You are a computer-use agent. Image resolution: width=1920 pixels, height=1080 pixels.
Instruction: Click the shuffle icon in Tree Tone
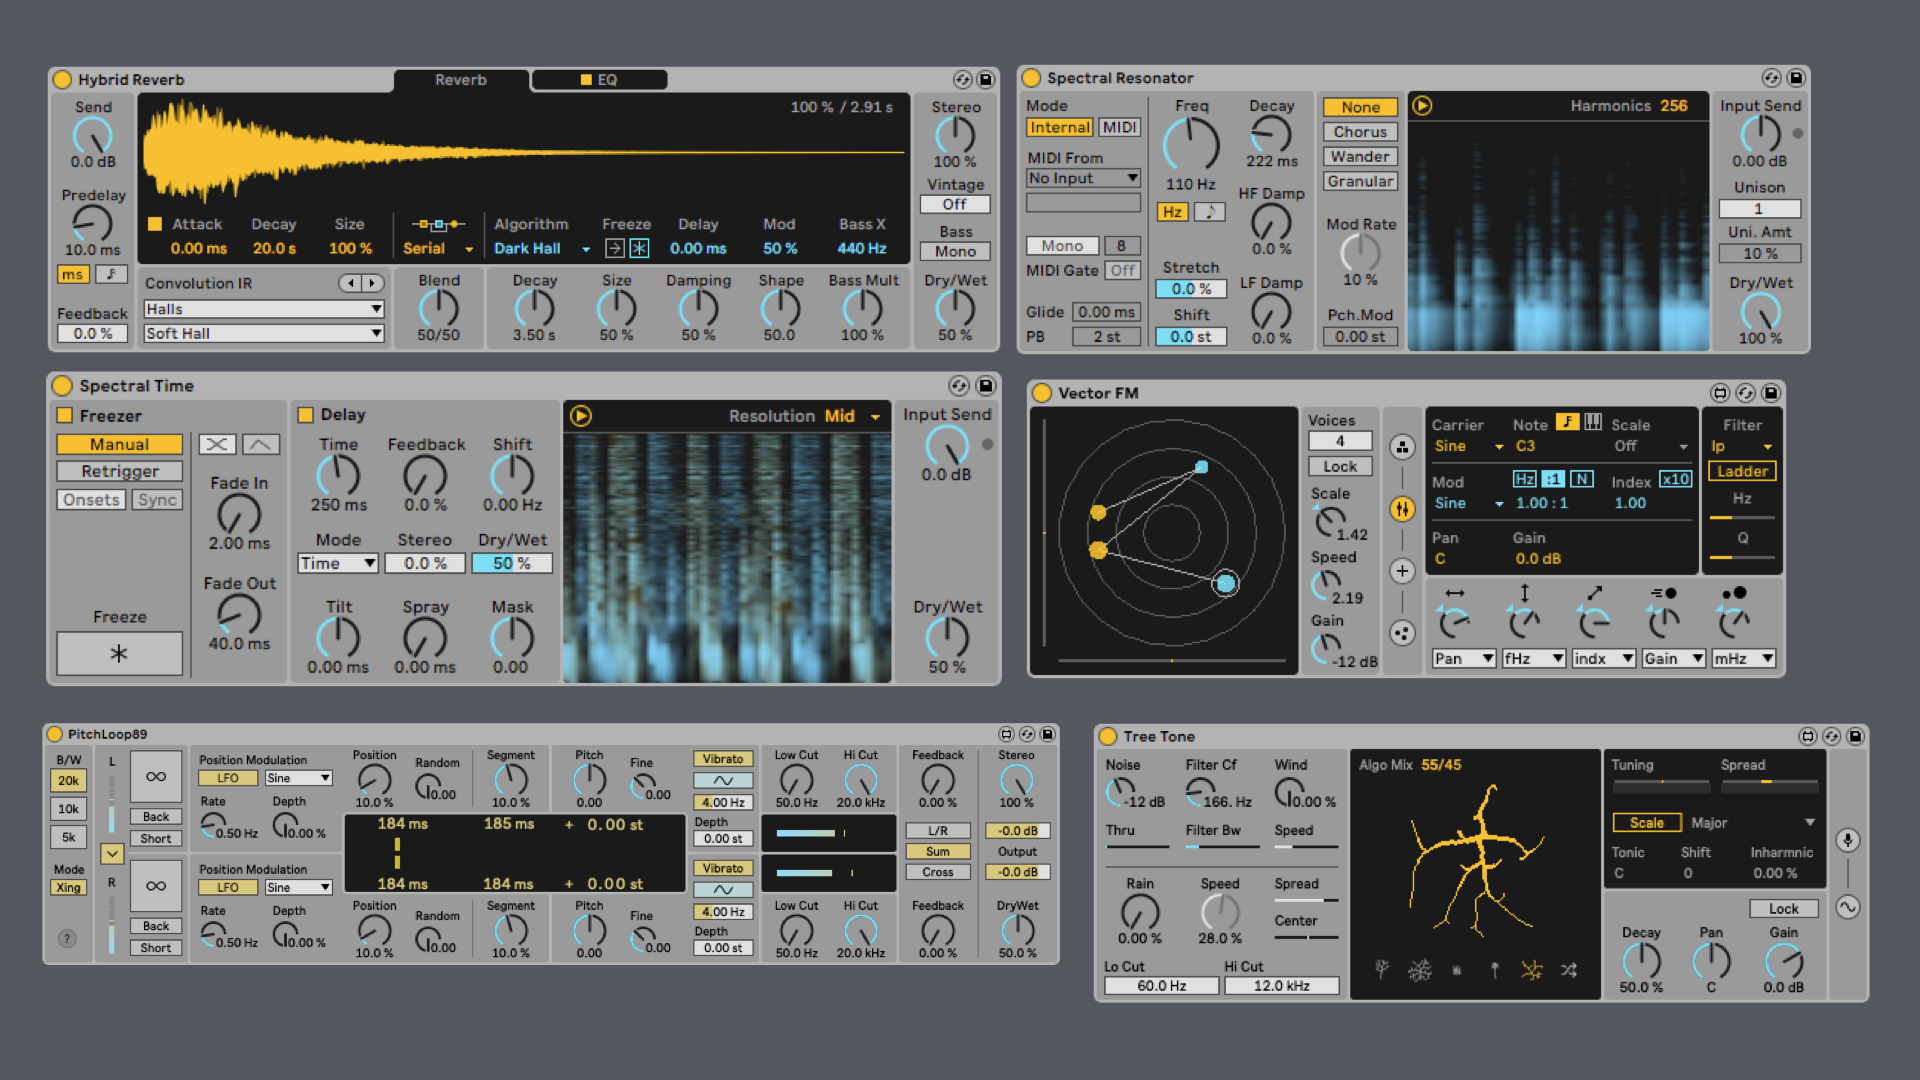pyautogui.click(x=1569, y=970)
